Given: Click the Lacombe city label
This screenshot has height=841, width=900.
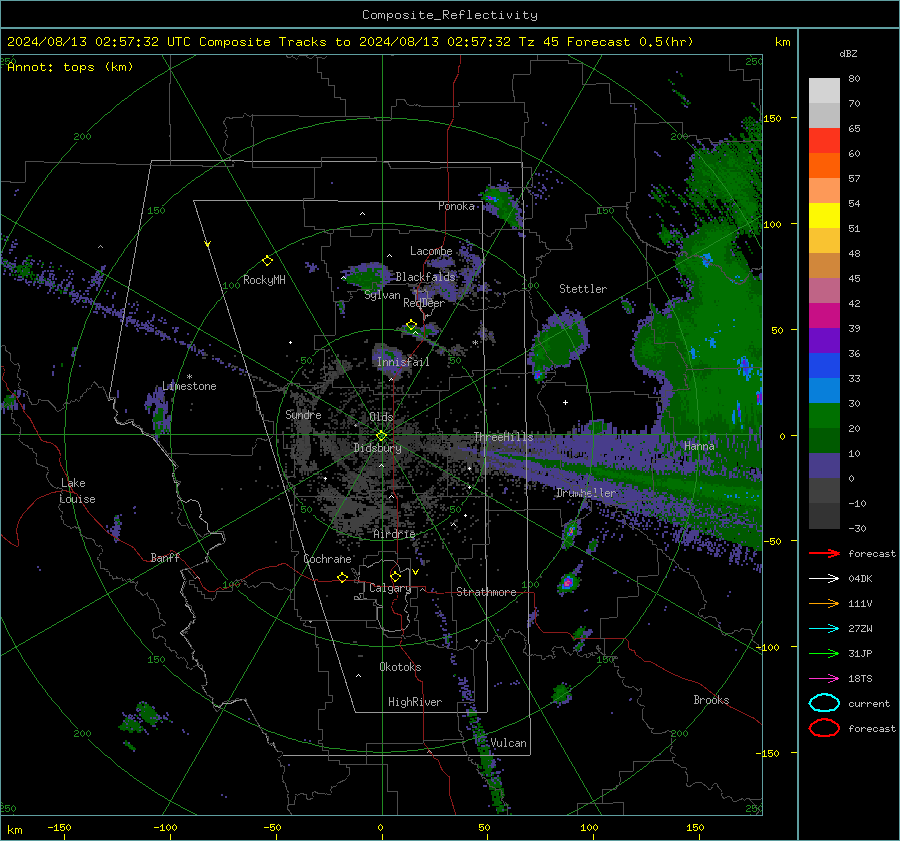Looking at the screenshot, I should coord(431,251).
